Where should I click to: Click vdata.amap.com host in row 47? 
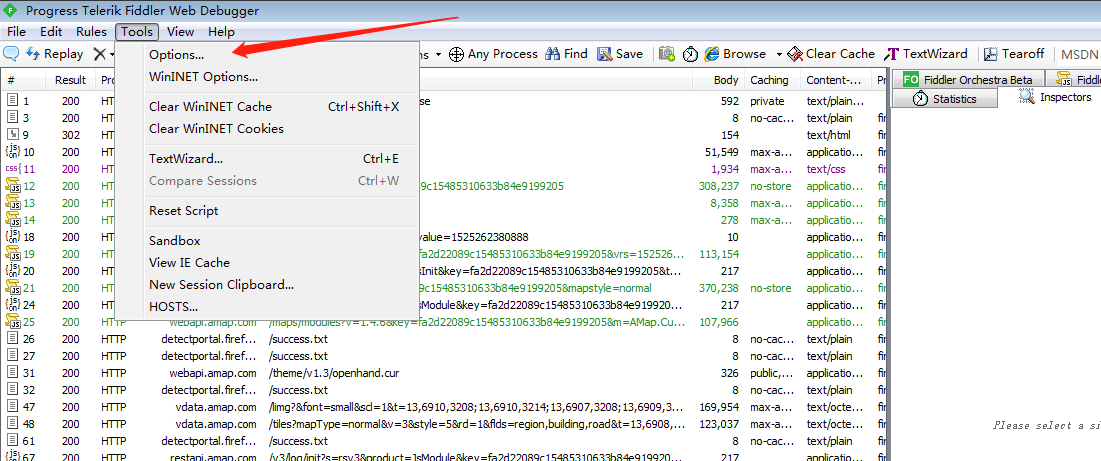click(x=216, y=407)
